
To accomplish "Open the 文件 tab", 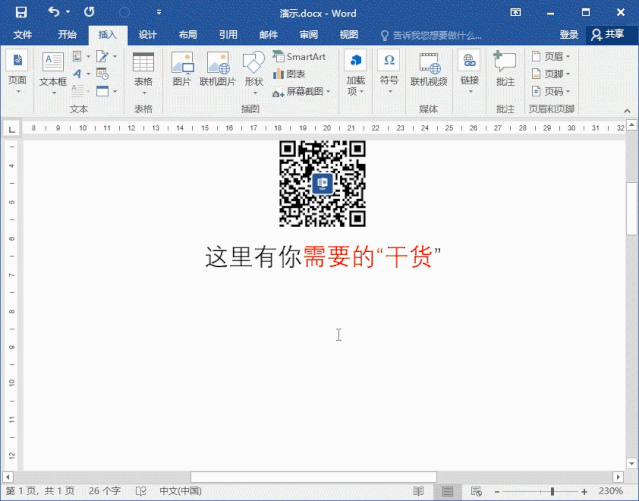I will (22, 35).
